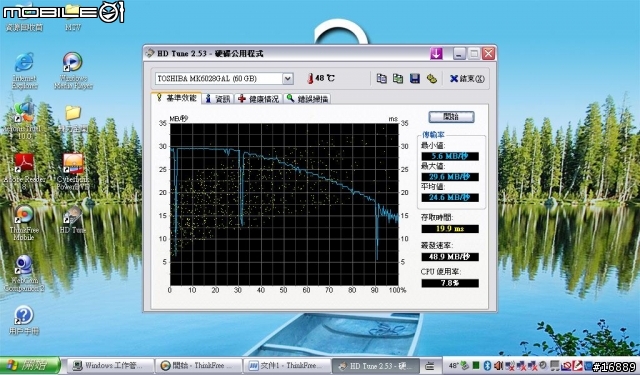Click the 48.9 MB/秒 burst rate value
This screenshot has height=375, width=640.
coord(450,257)
